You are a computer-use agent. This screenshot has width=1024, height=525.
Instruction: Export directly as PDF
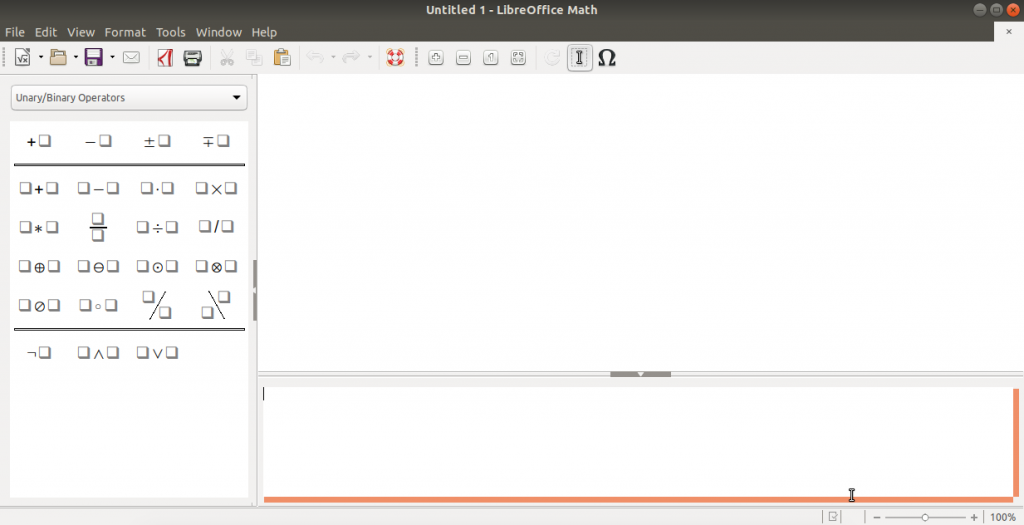165,57
